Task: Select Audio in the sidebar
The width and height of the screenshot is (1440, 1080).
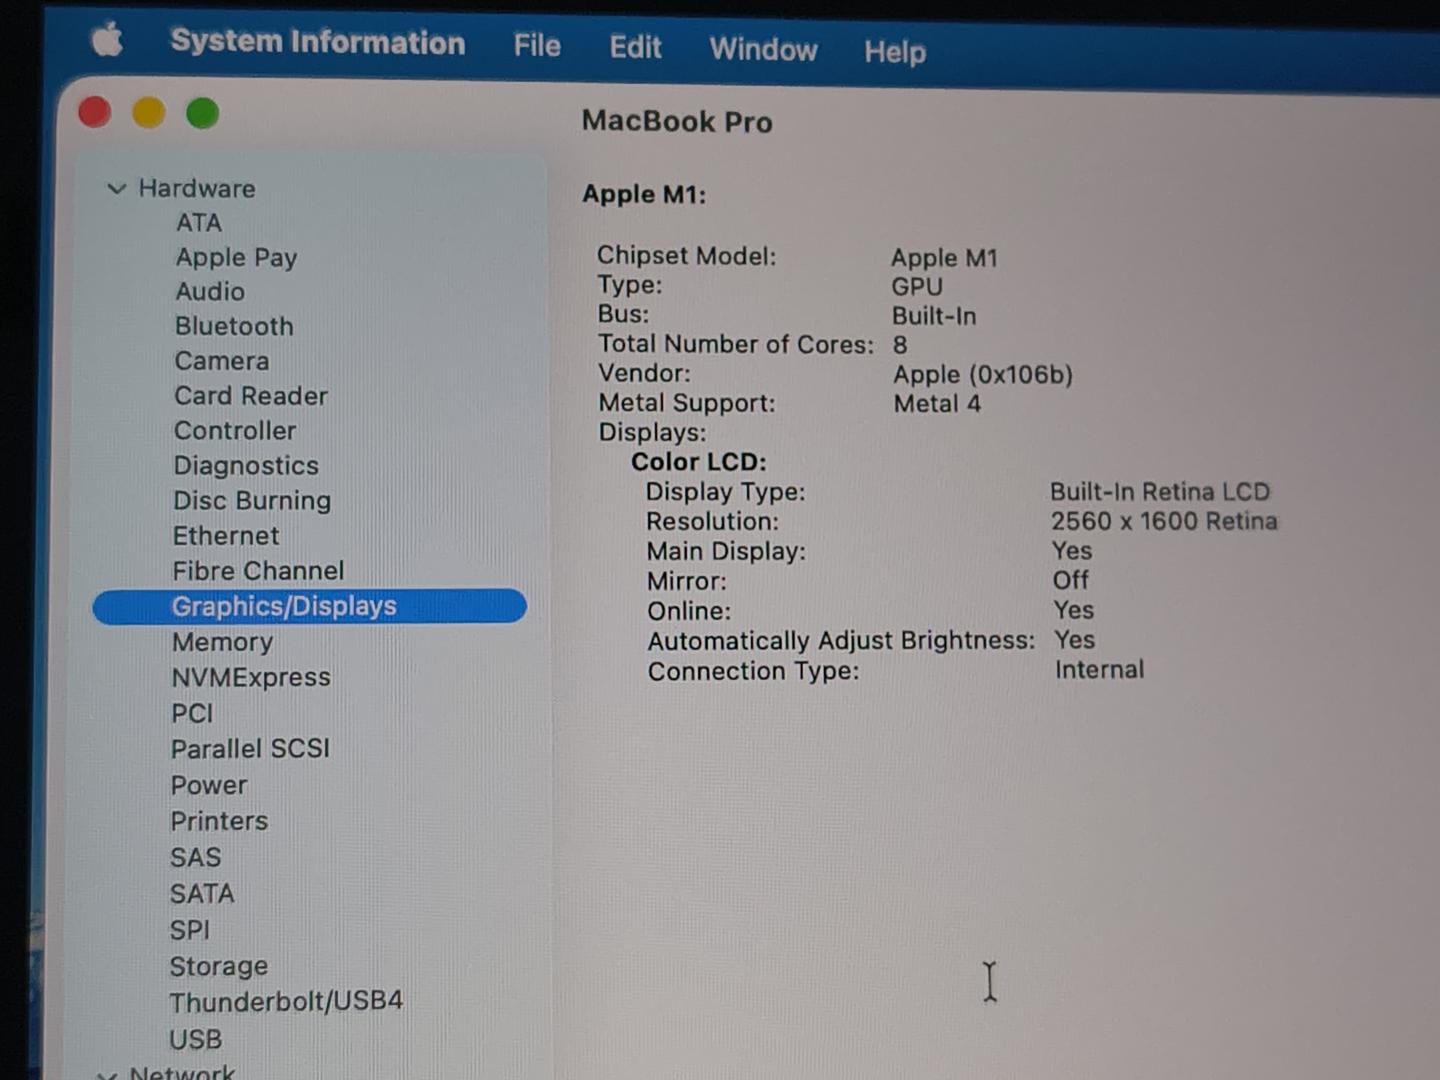Action: (210, 291)
